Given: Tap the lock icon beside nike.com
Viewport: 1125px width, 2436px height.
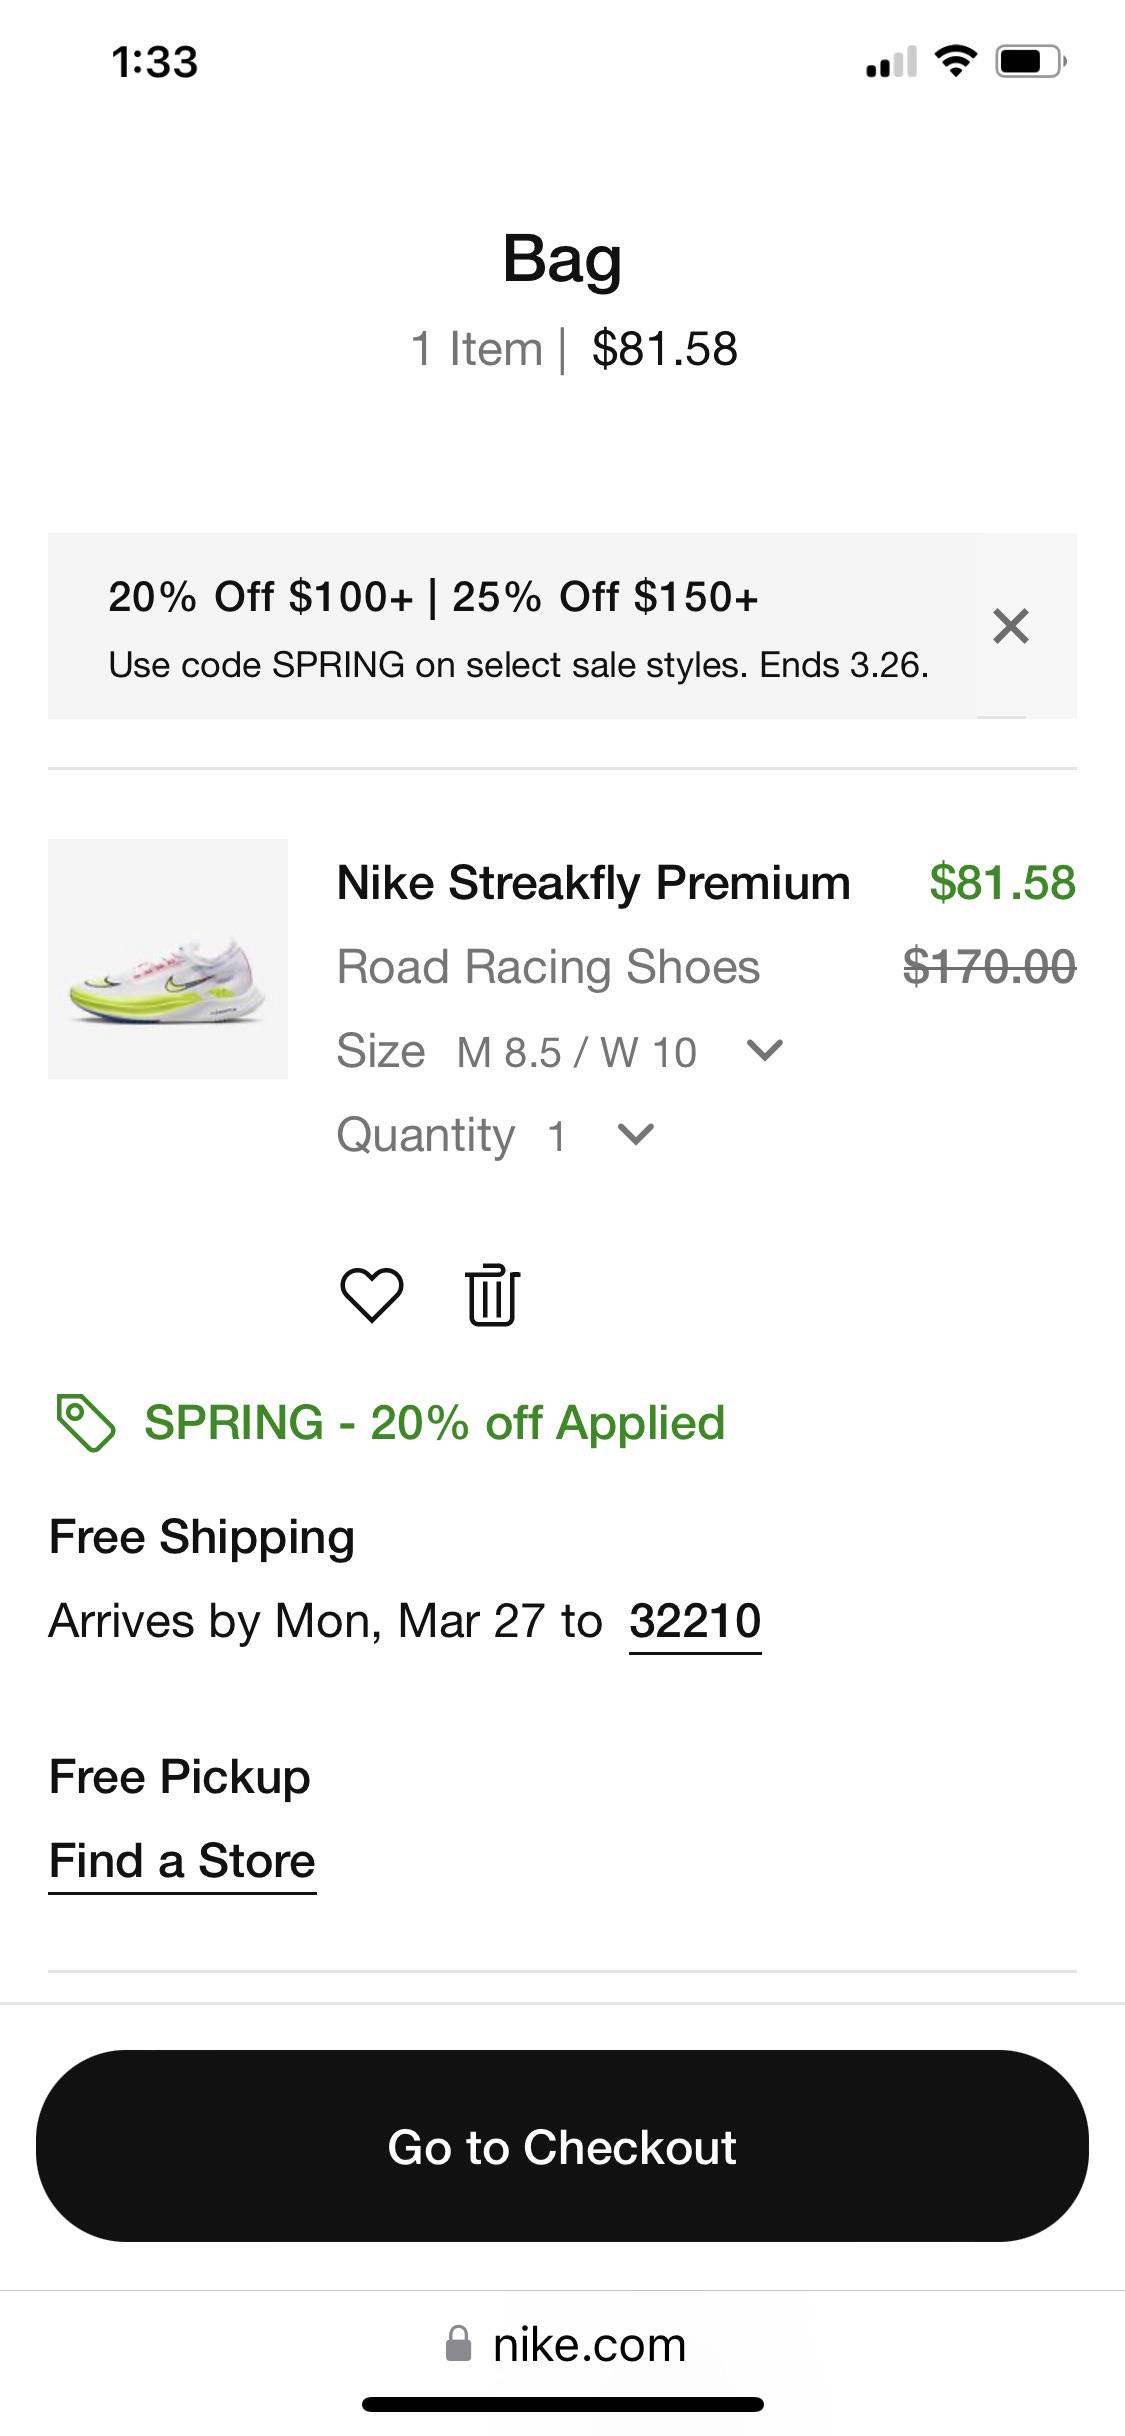Looking at the screenshot, I should 458,2344.
